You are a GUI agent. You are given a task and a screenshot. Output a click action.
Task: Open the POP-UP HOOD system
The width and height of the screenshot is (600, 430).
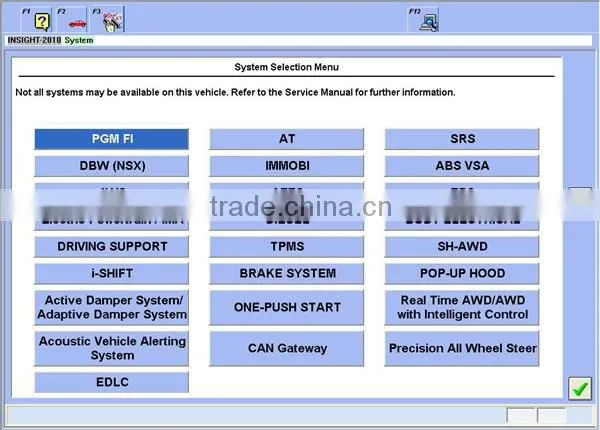point(462,274)
